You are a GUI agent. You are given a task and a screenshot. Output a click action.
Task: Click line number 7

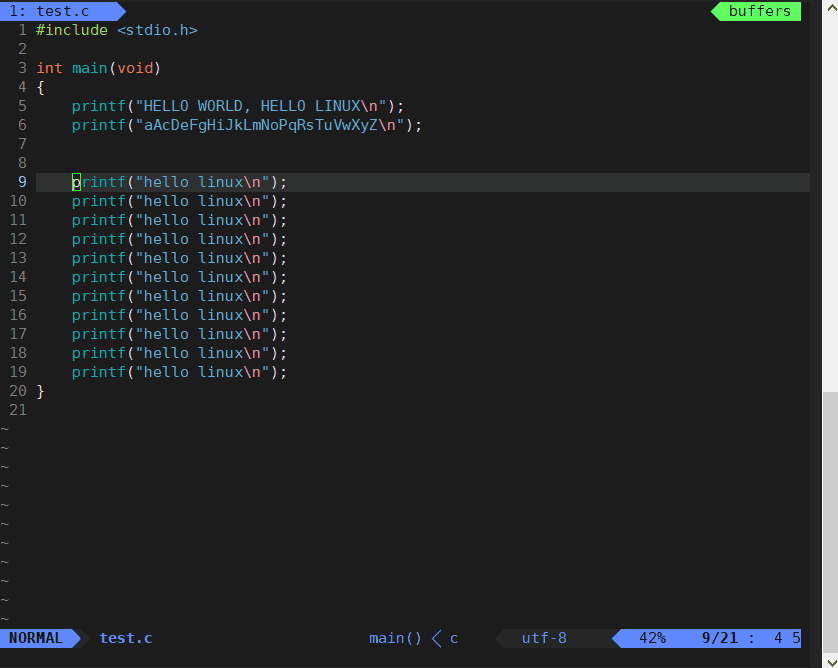tap(22, 144)
